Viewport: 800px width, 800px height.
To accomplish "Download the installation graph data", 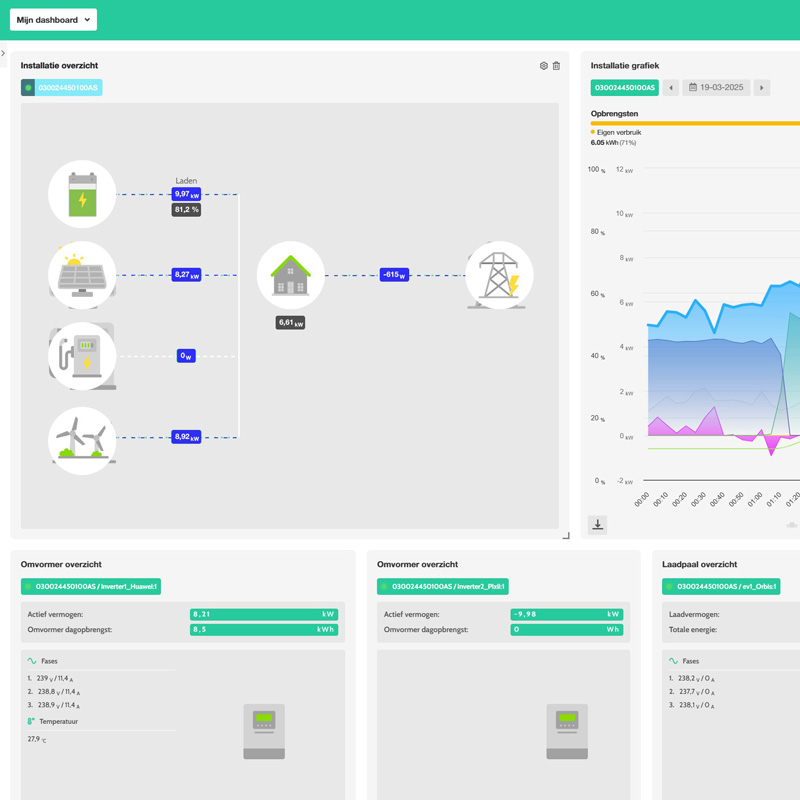I will 597,524.
